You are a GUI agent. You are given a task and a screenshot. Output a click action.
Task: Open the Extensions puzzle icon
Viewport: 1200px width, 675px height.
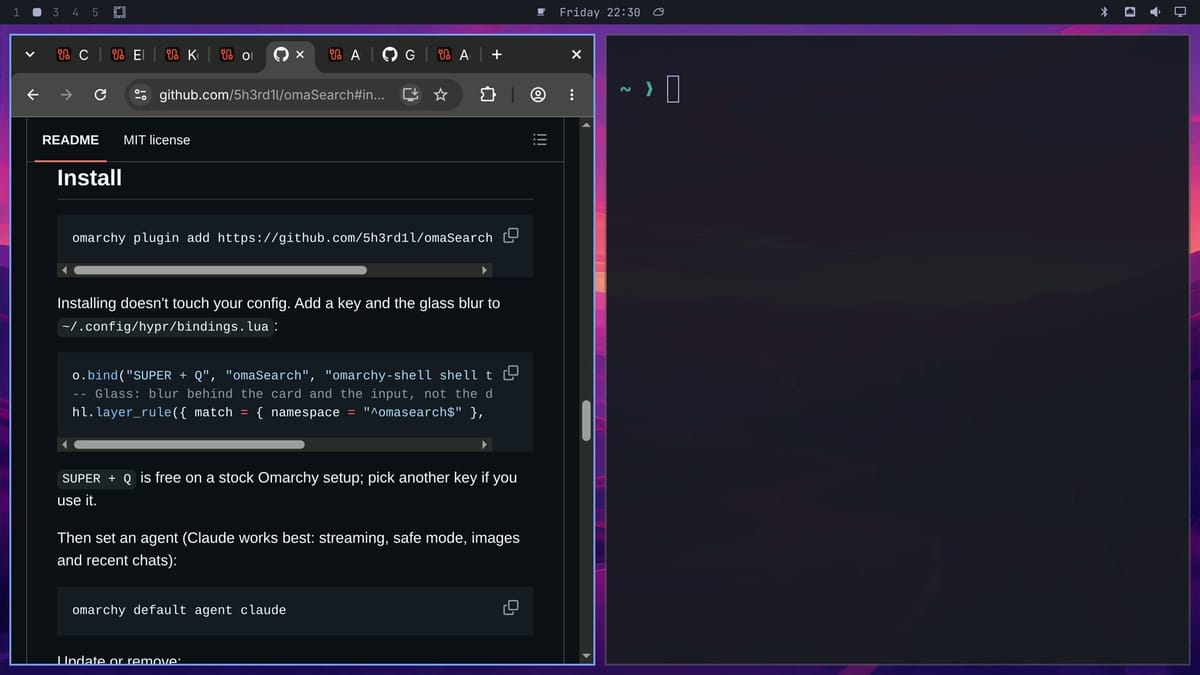click(488, 95)
